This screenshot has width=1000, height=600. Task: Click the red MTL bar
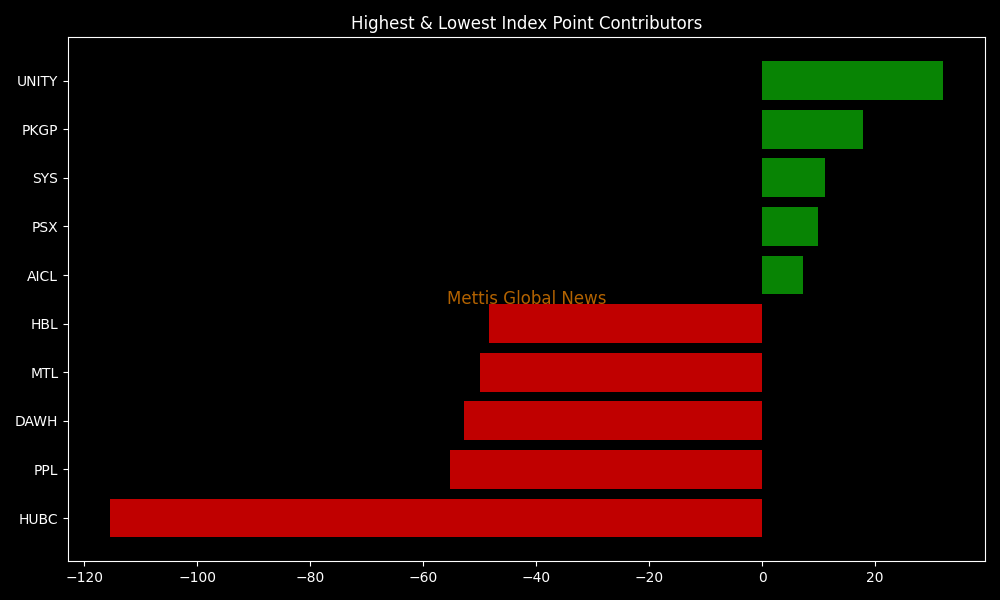click(x=621, y=372)
